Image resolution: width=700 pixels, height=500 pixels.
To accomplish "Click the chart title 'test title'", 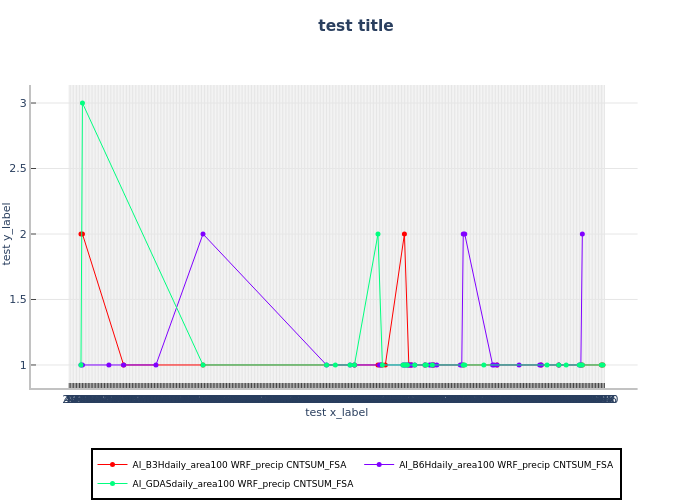I will coord(356,26).
